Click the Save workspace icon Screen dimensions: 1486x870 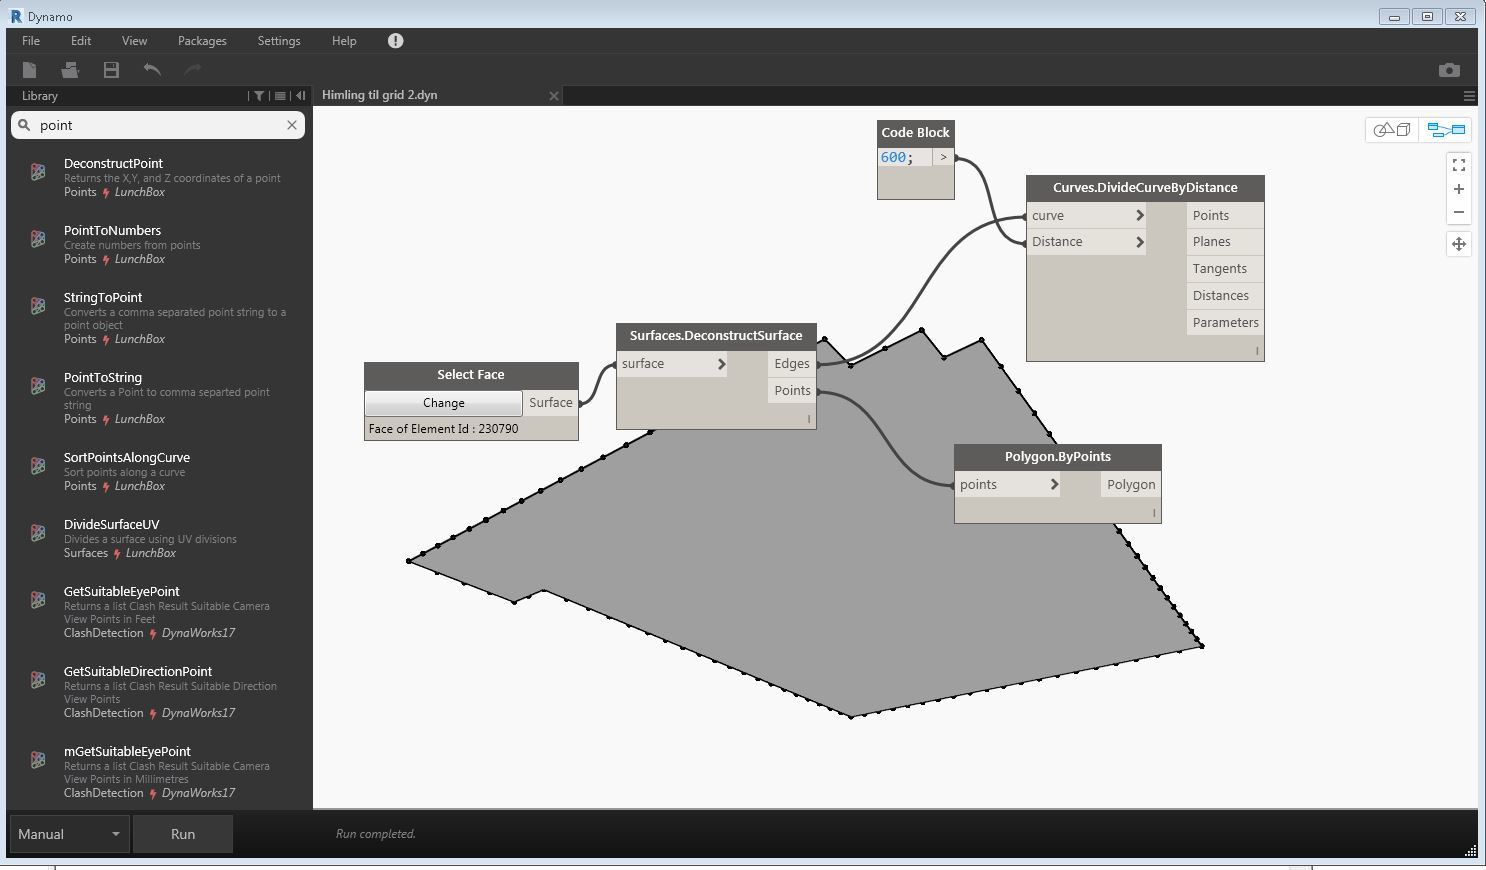tap(111, 69)
